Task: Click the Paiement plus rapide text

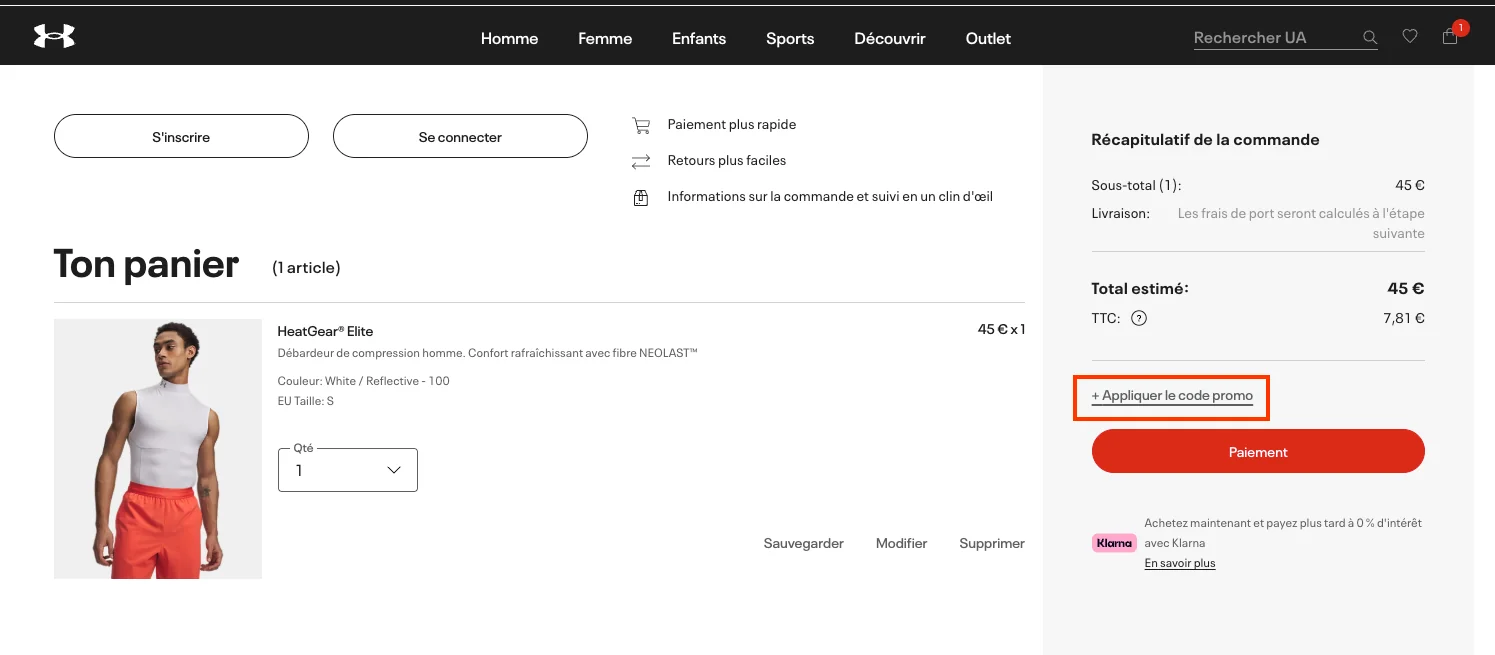Action: click(x=732, y=125)
